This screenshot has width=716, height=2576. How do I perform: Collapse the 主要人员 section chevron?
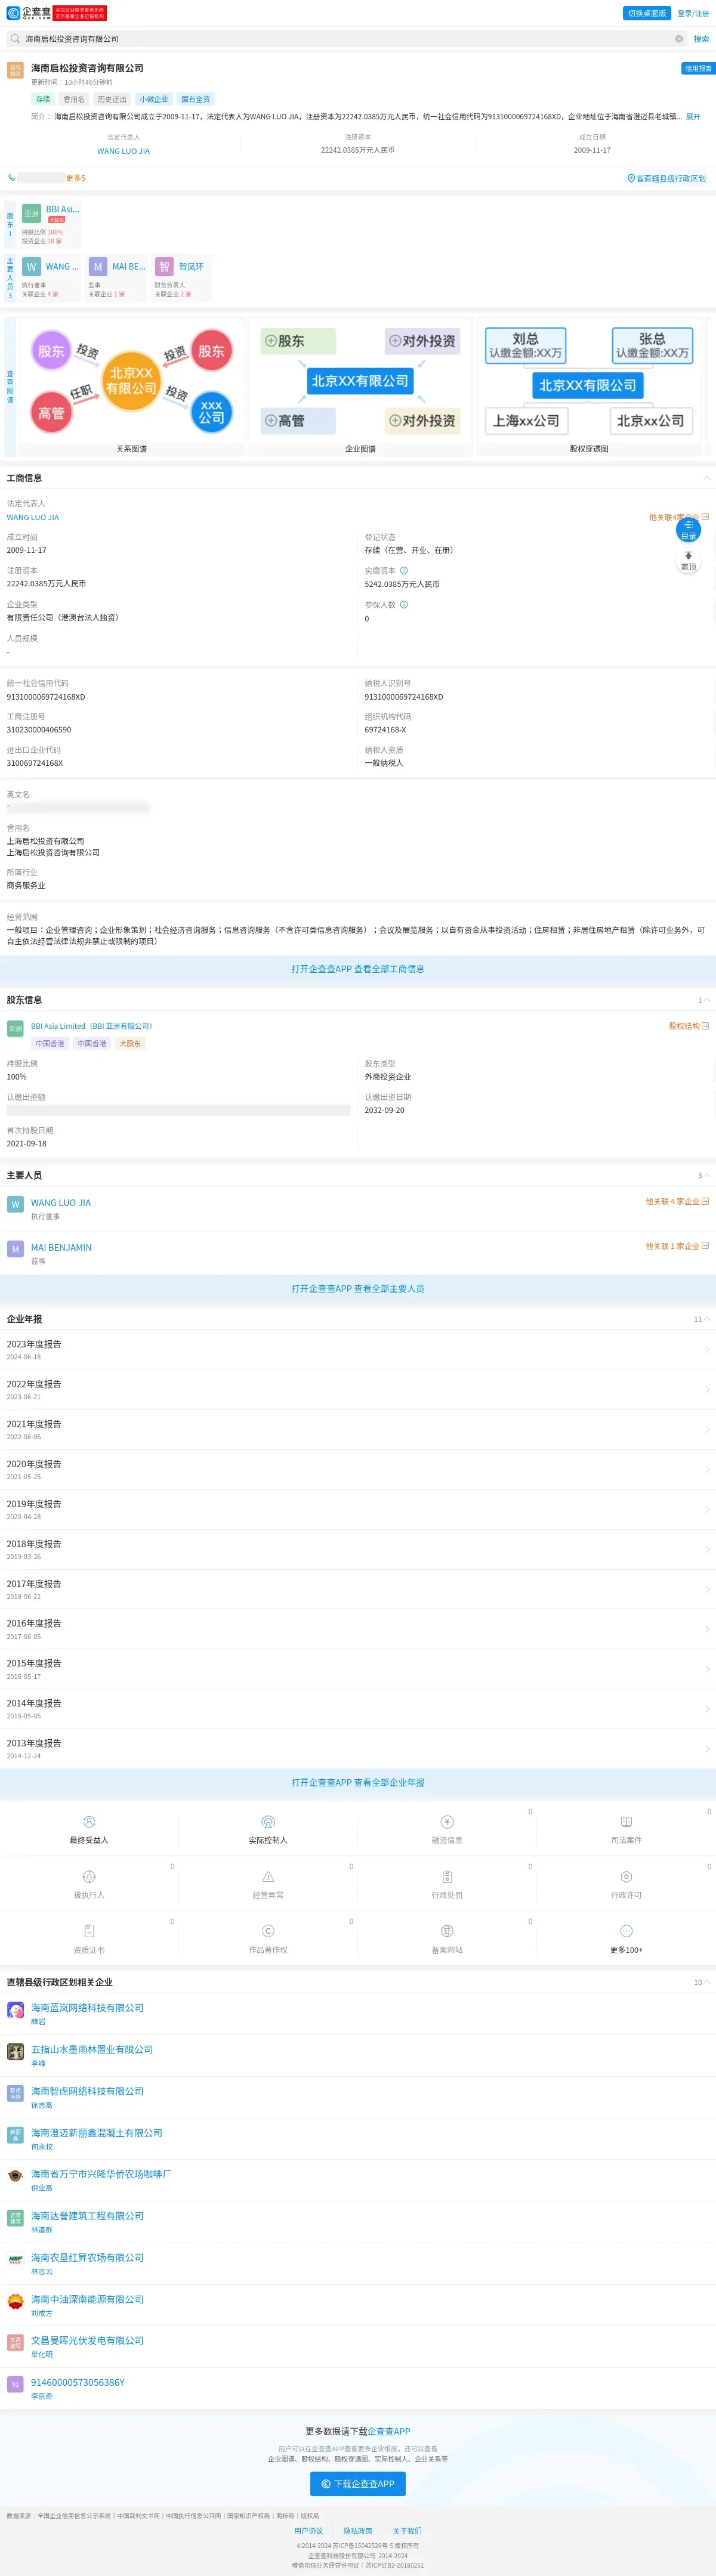[707, 1175]
